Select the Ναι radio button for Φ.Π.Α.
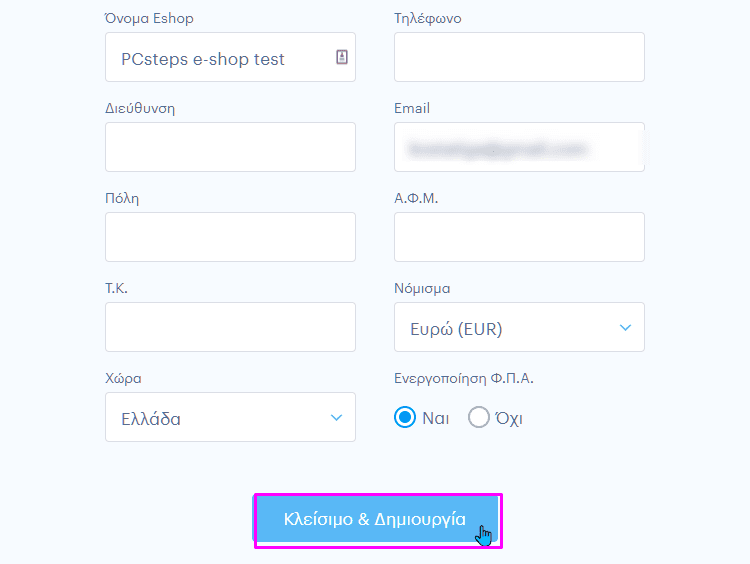 pos(405,417)
